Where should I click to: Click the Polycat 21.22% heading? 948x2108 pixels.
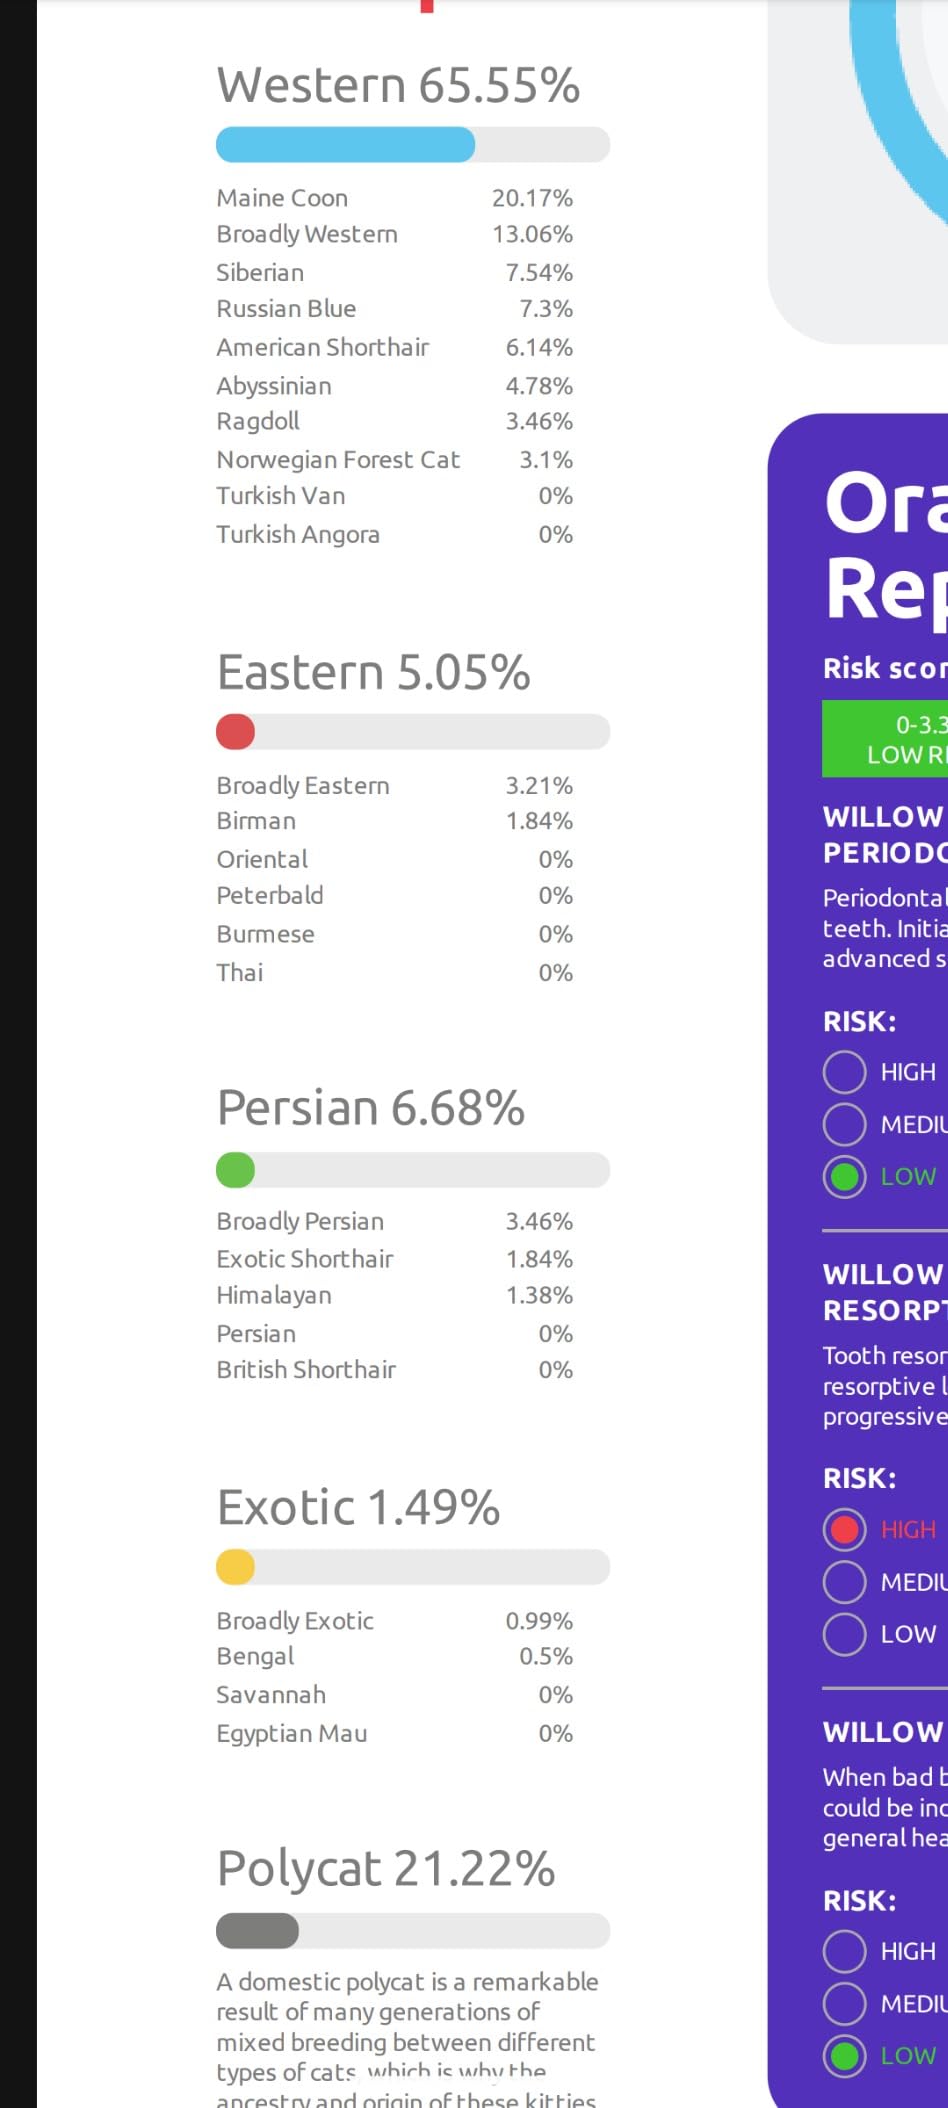(x=386, y=1868)
